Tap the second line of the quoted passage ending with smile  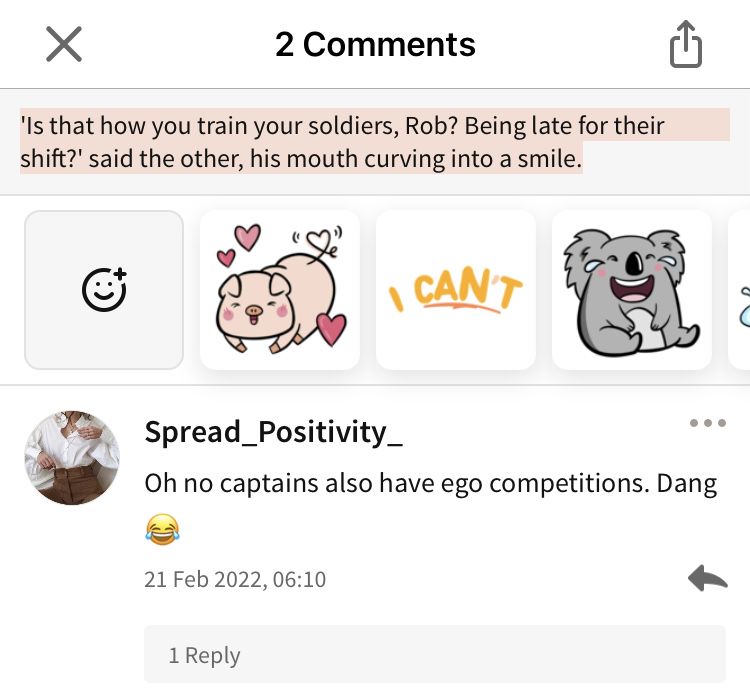(301, 158)
